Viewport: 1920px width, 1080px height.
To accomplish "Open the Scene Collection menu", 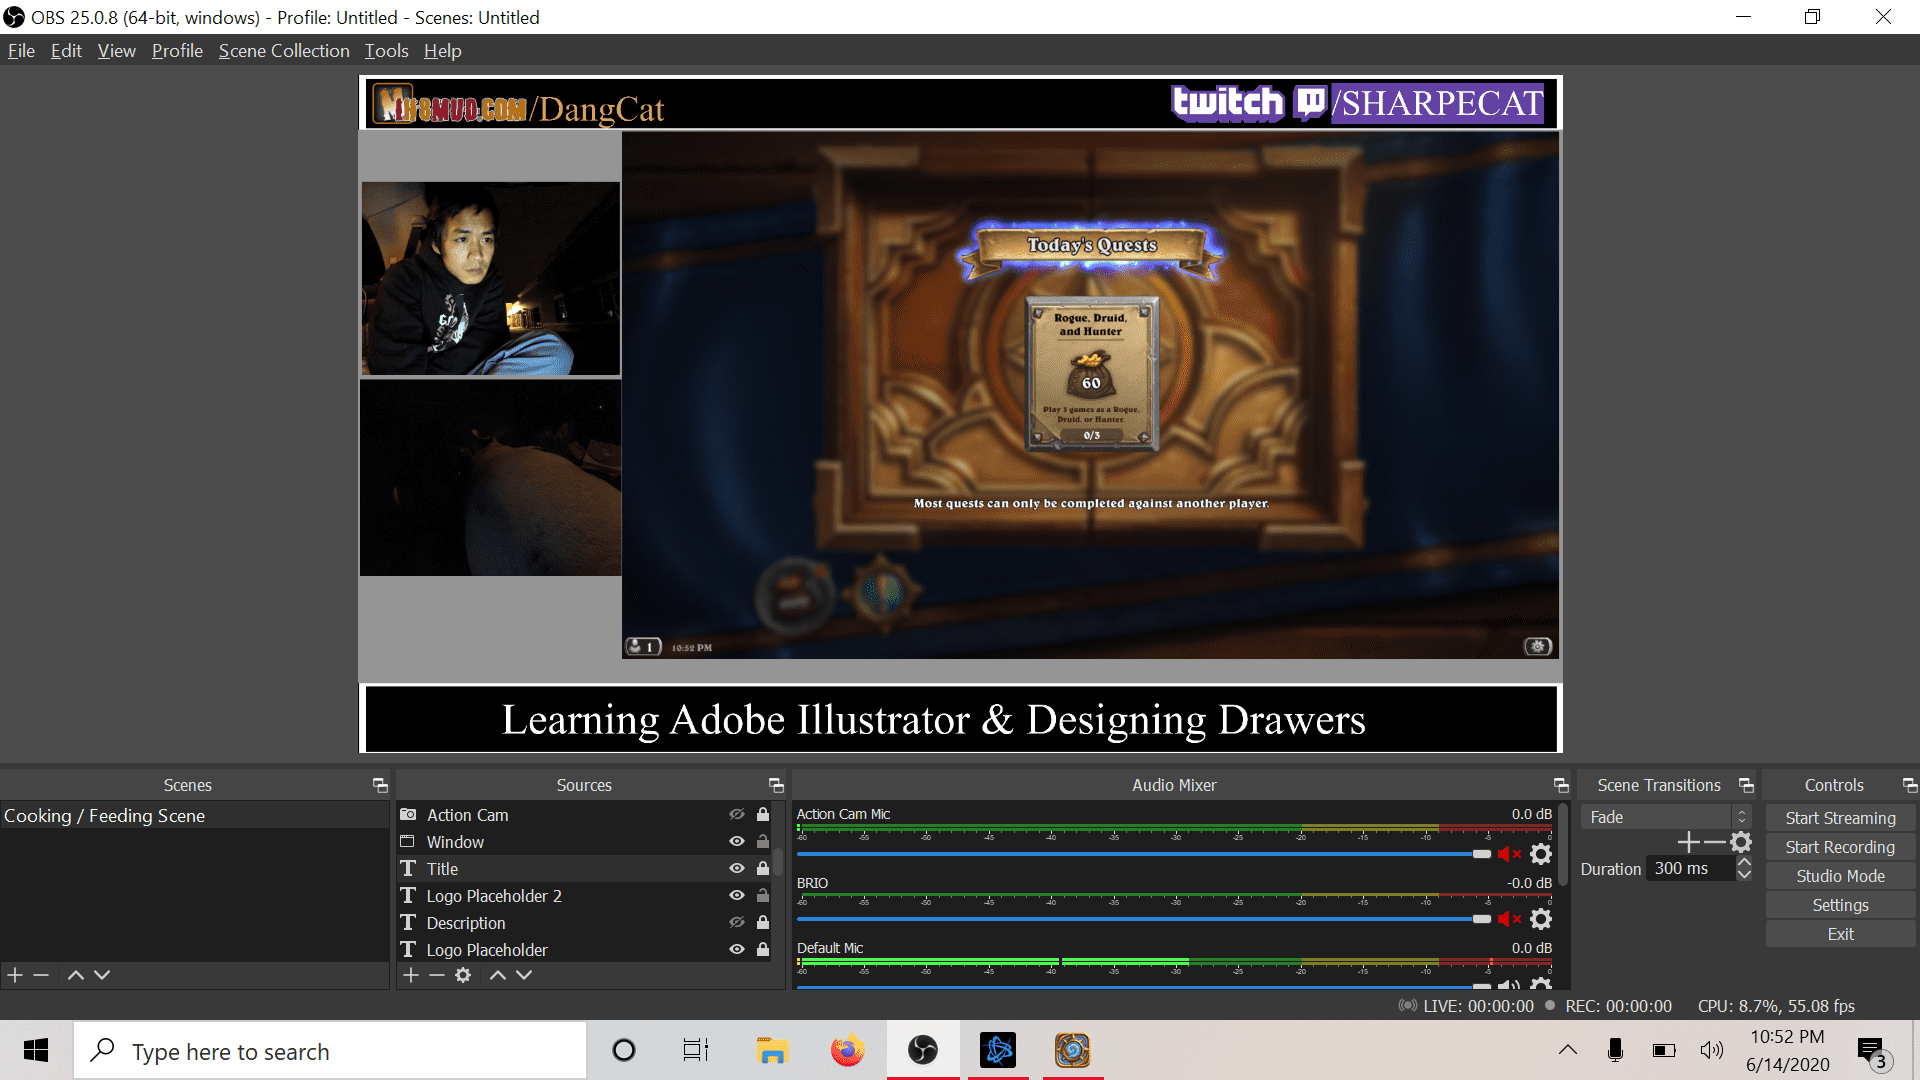I will (x=284, y=51).
